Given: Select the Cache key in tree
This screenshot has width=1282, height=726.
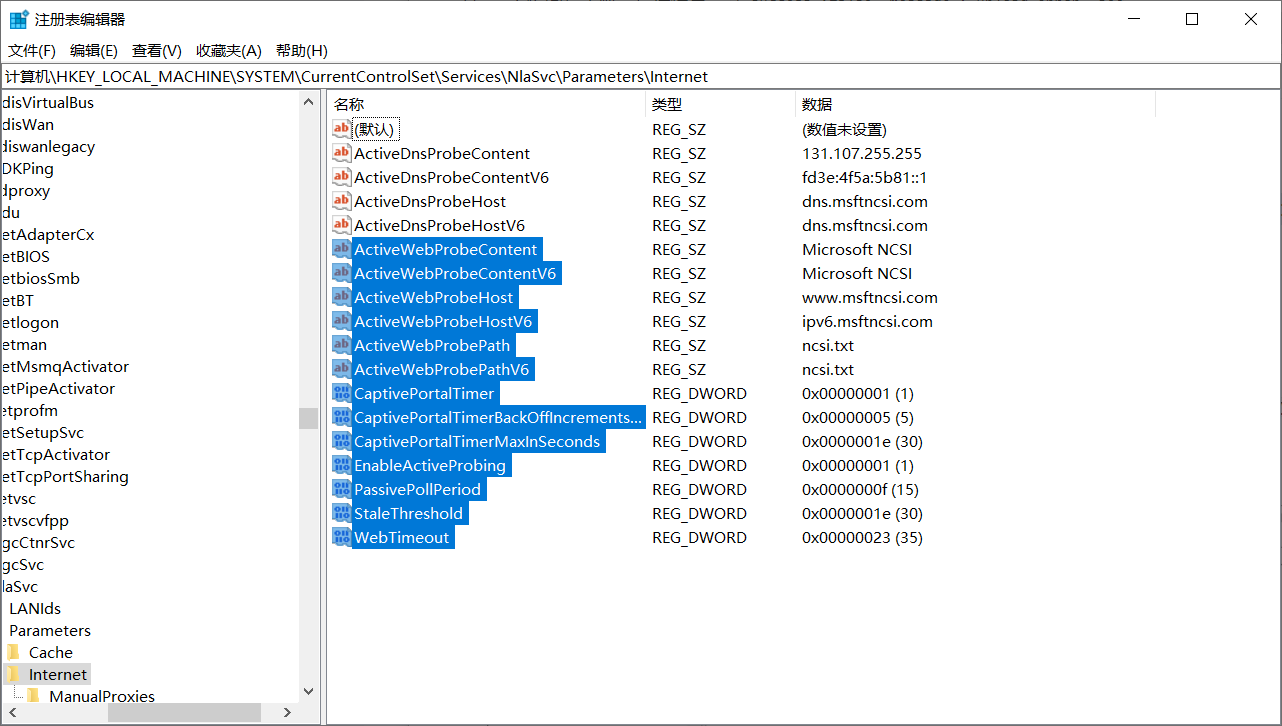Looking at the screenshot, I should coord(50,652).
